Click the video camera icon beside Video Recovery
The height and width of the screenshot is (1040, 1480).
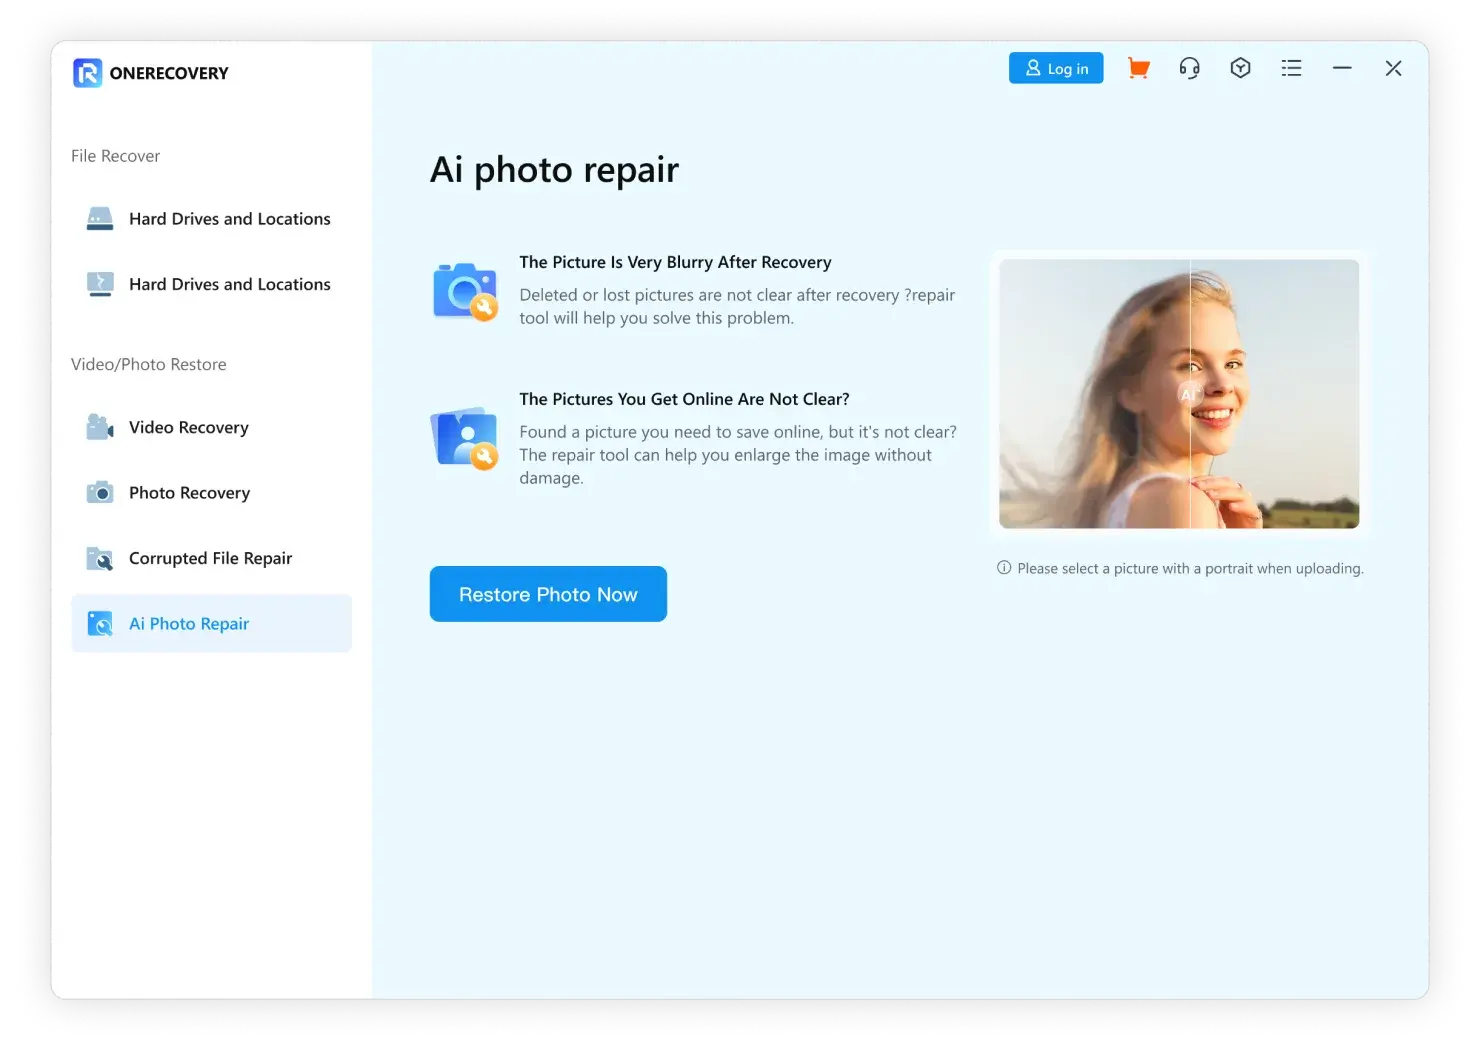[x=100, y=428]
